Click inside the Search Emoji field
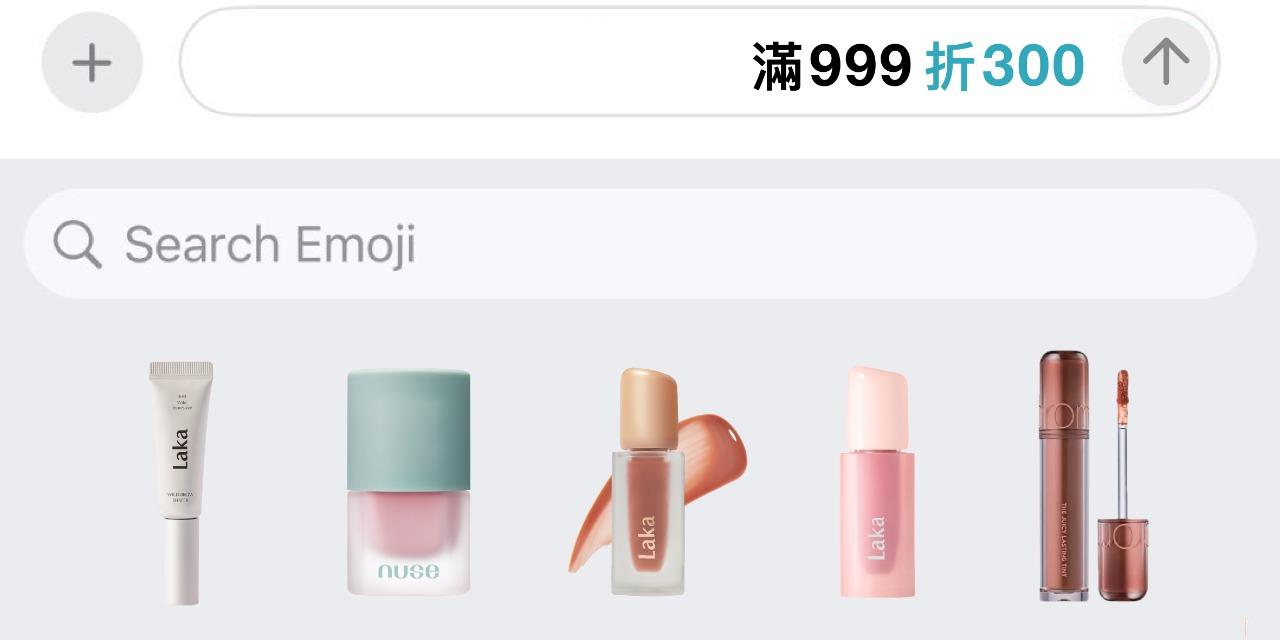The width and height of the screenshot is (1280, 640). pos(640,244)
